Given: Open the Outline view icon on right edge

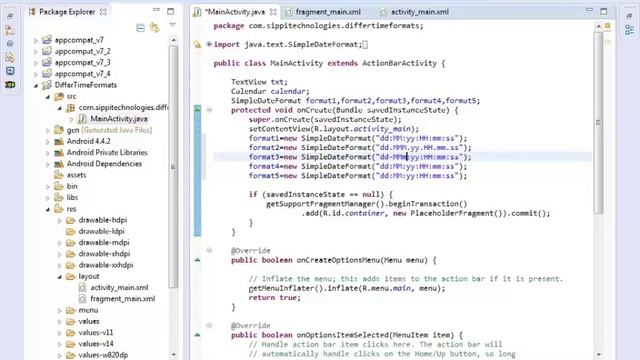Looking at the screenshot, I should coord(629,29).
